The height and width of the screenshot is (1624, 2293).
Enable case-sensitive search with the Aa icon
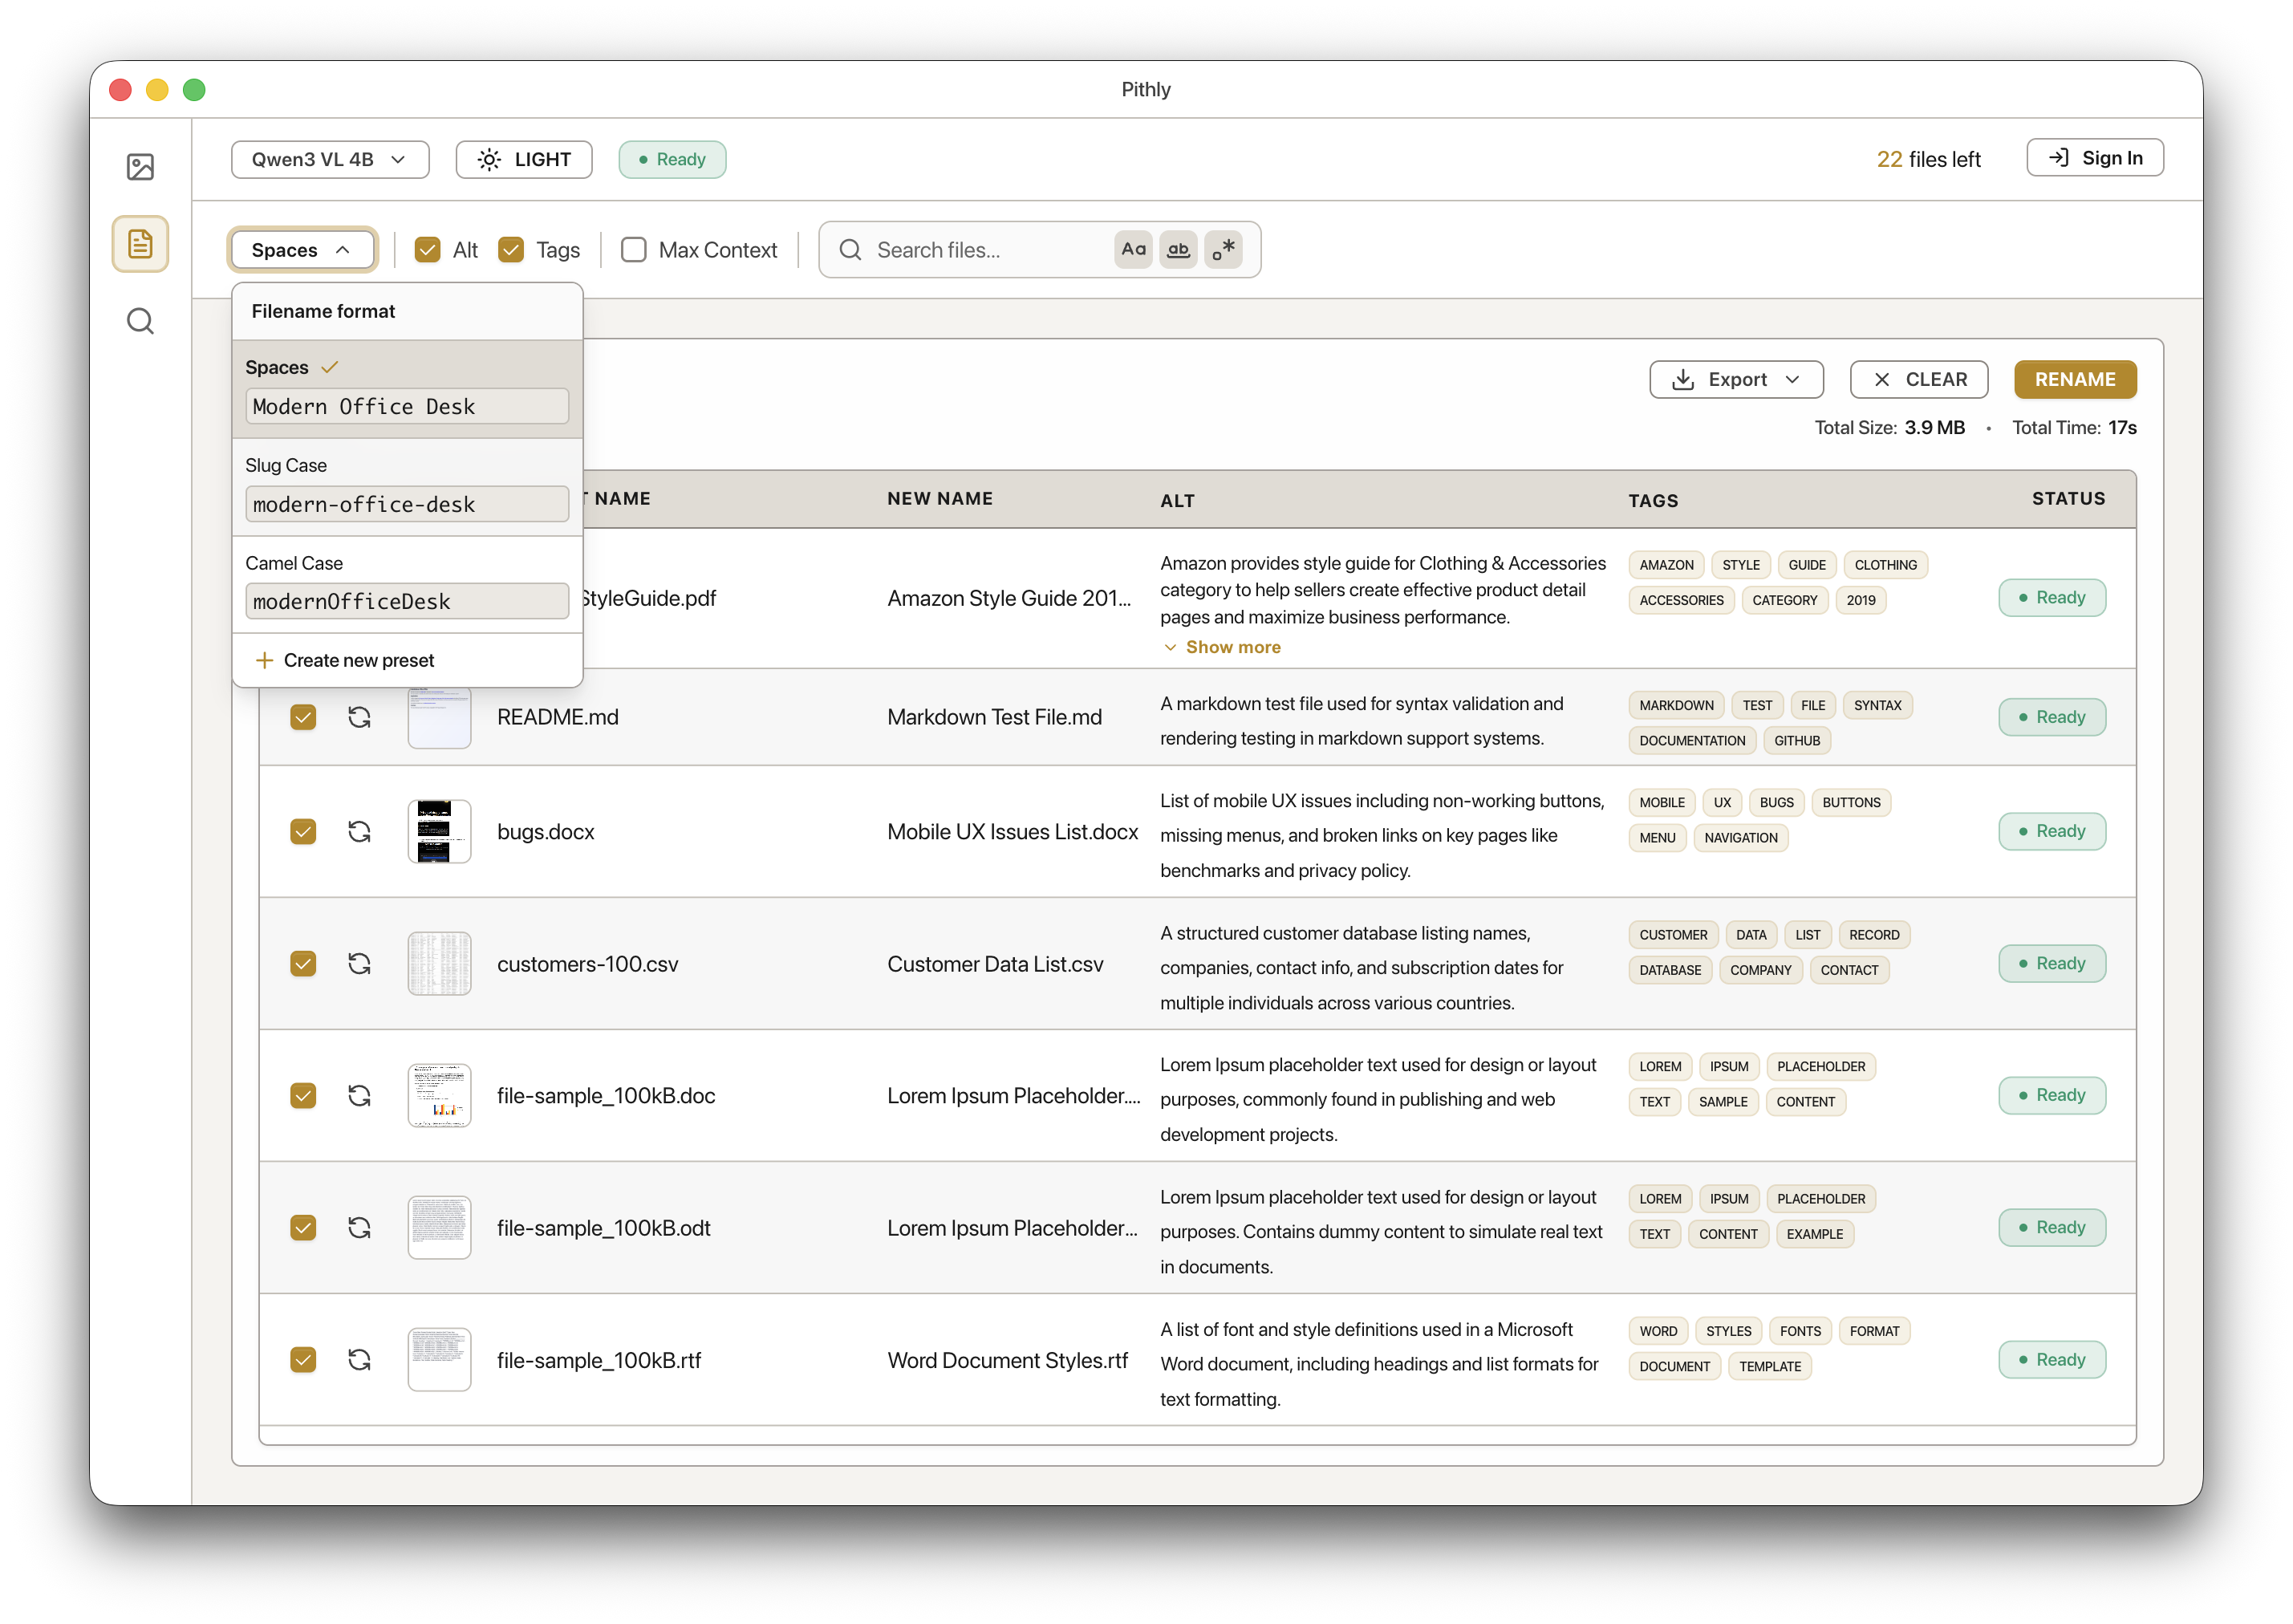point(1133,249)
